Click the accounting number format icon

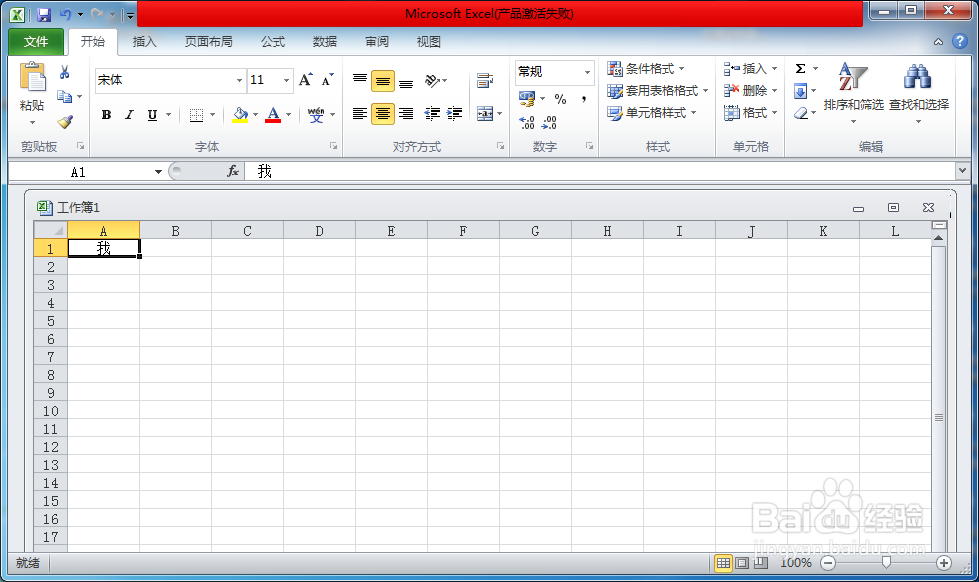(x=527, y=99)
